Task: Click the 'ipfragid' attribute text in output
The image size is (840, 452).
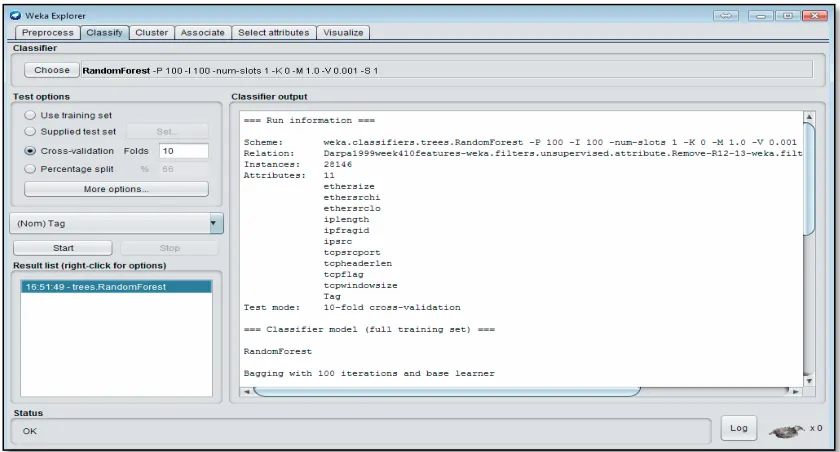Action: tap(346, 230)
